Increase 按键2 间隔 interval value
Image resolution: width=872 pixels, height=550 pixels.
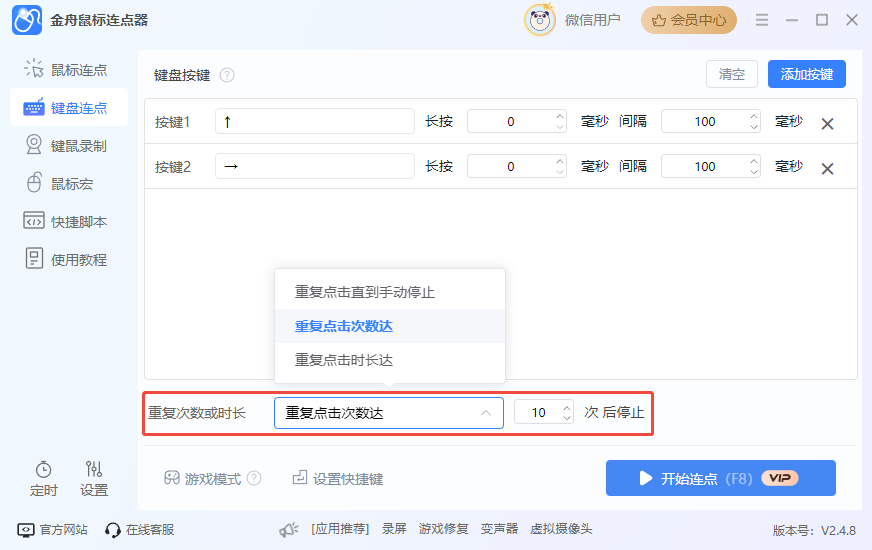pos(754,161)
